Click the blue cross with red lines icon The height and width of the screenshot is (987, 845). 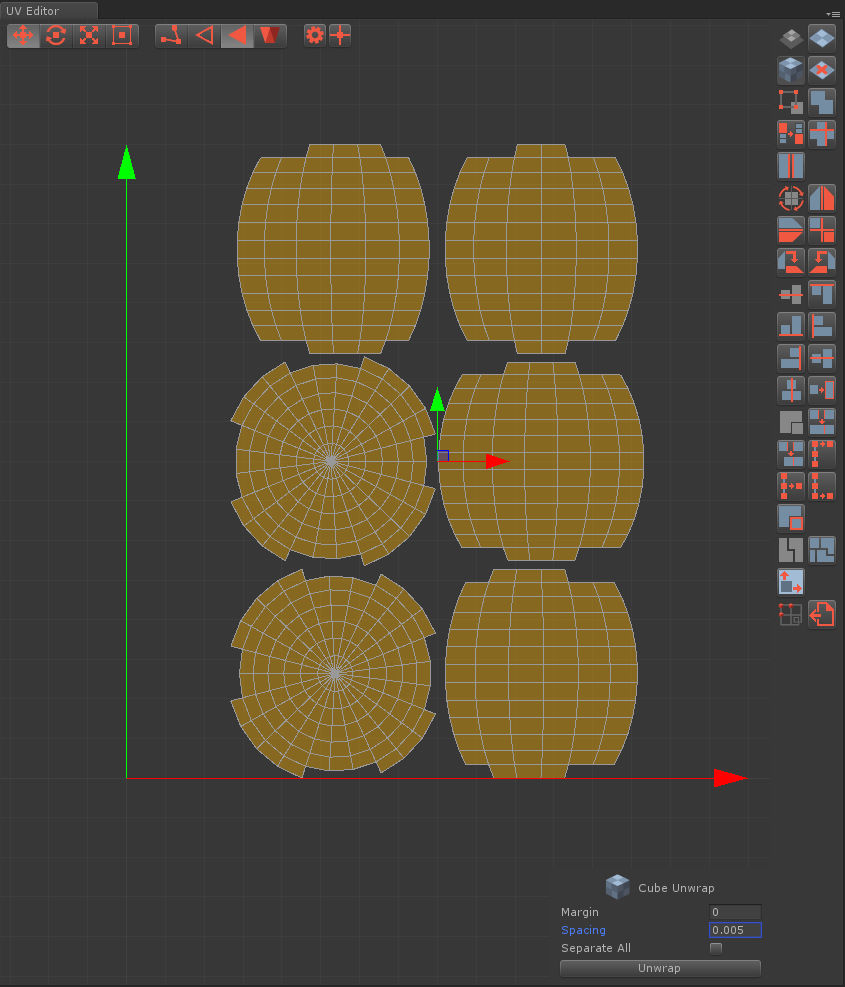click(x=822, y=133)
